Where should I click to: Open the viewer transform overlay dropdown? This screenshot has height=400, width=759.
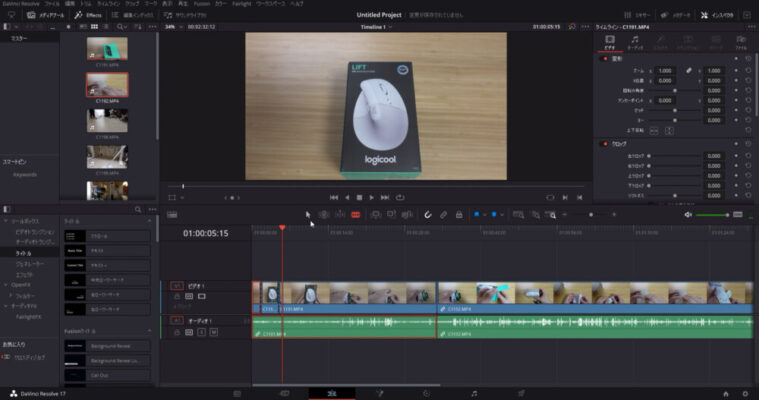(182, 198)
